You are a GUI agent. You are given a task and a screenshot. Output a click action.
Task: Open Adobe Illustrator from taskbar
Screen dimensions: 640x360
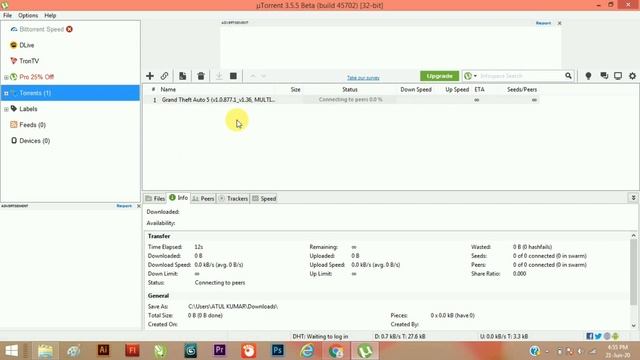coord(103,350)
